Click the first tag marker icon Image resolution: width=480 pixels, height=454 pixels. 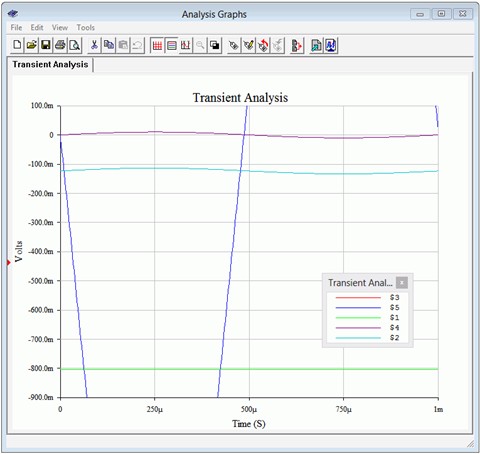[x=234, y=45]
